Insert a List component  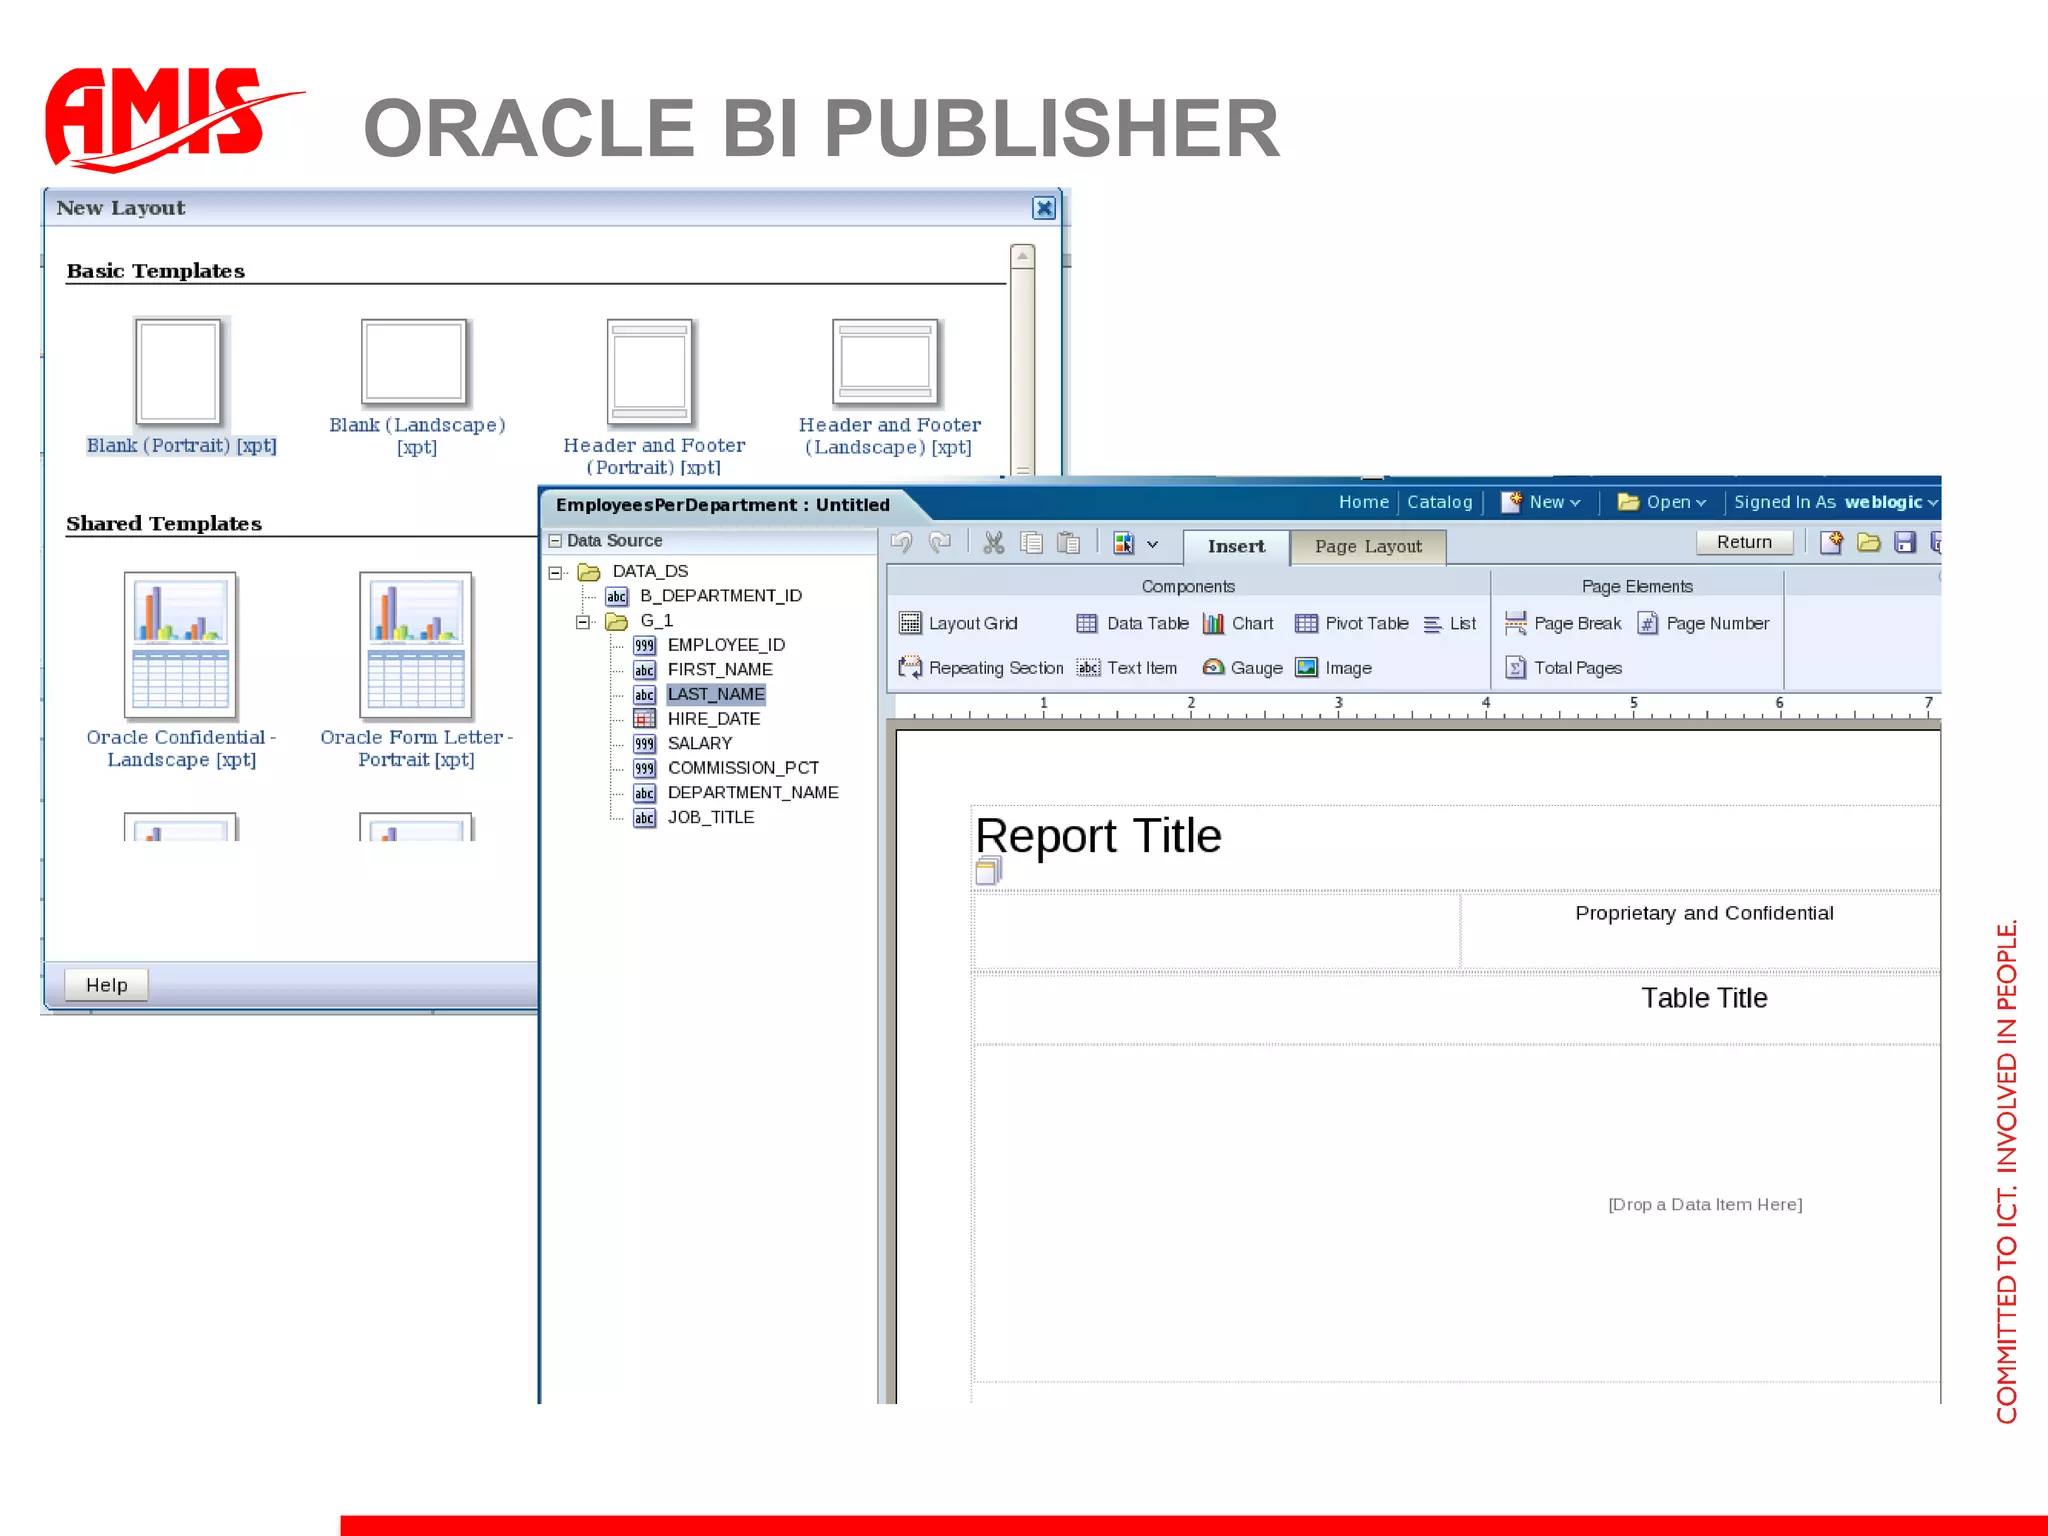[1449, 623]
